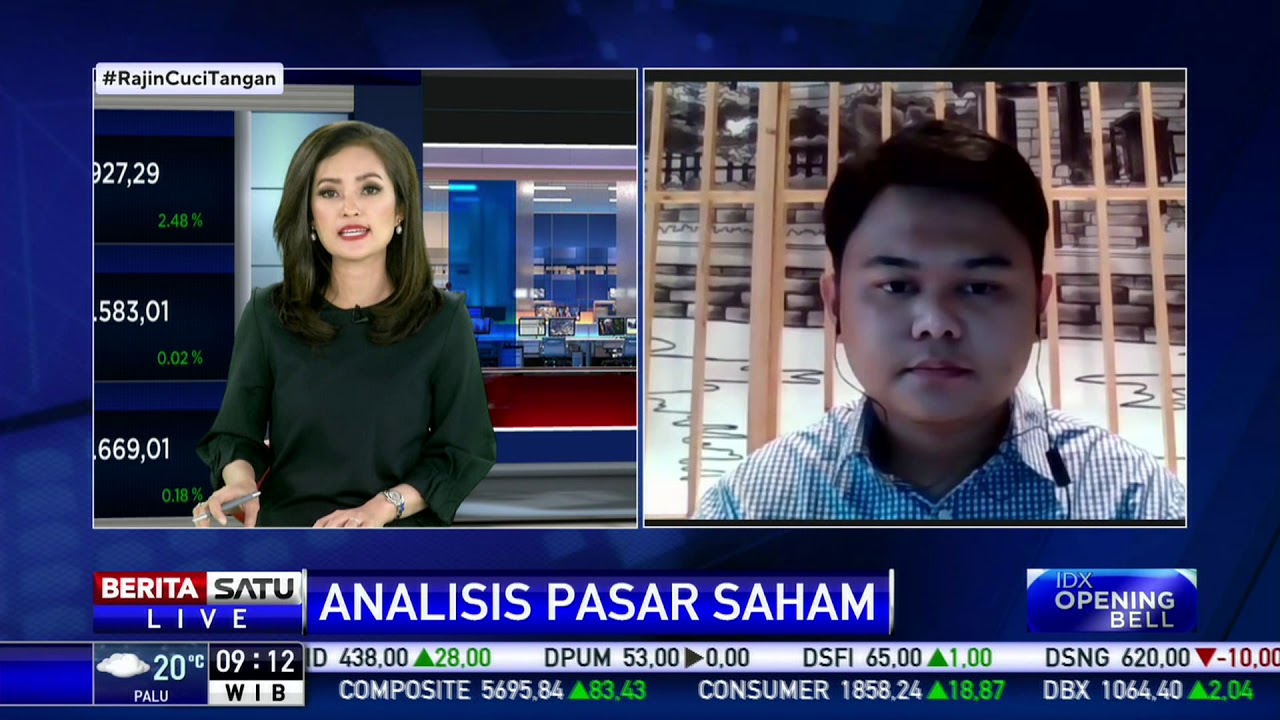This screenshot has width=1280, height=720.
Task: Click the DBX value 1064,40
Action: [x=1140, y=690]
